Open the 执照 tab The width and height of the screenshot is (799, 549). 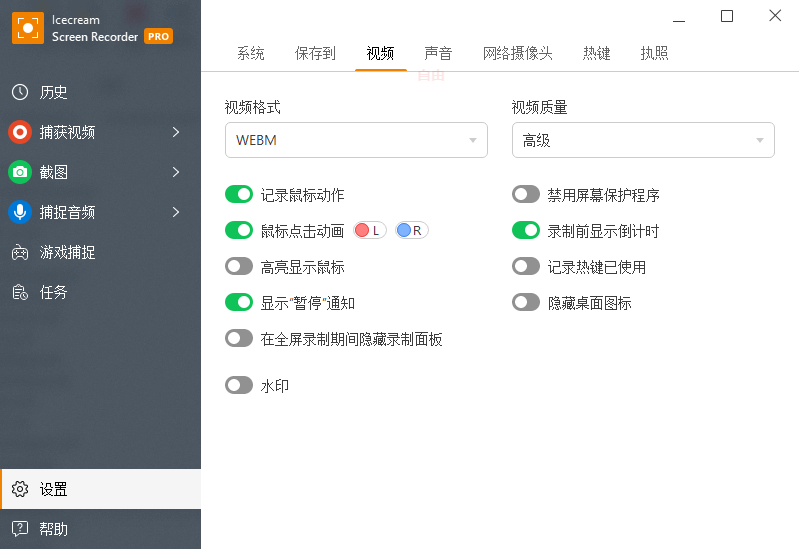654,53
